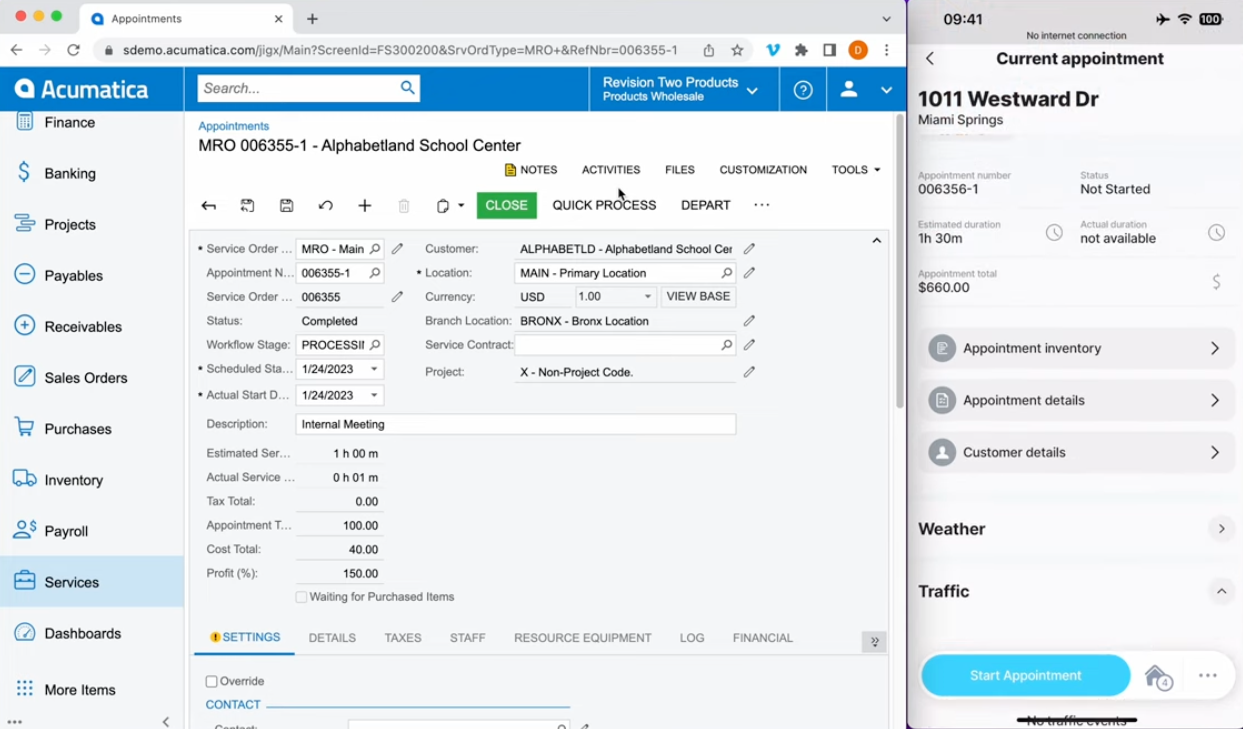Open Payroll module
The height and width of the screenshot is (729, 1243).
pos(66,531)
